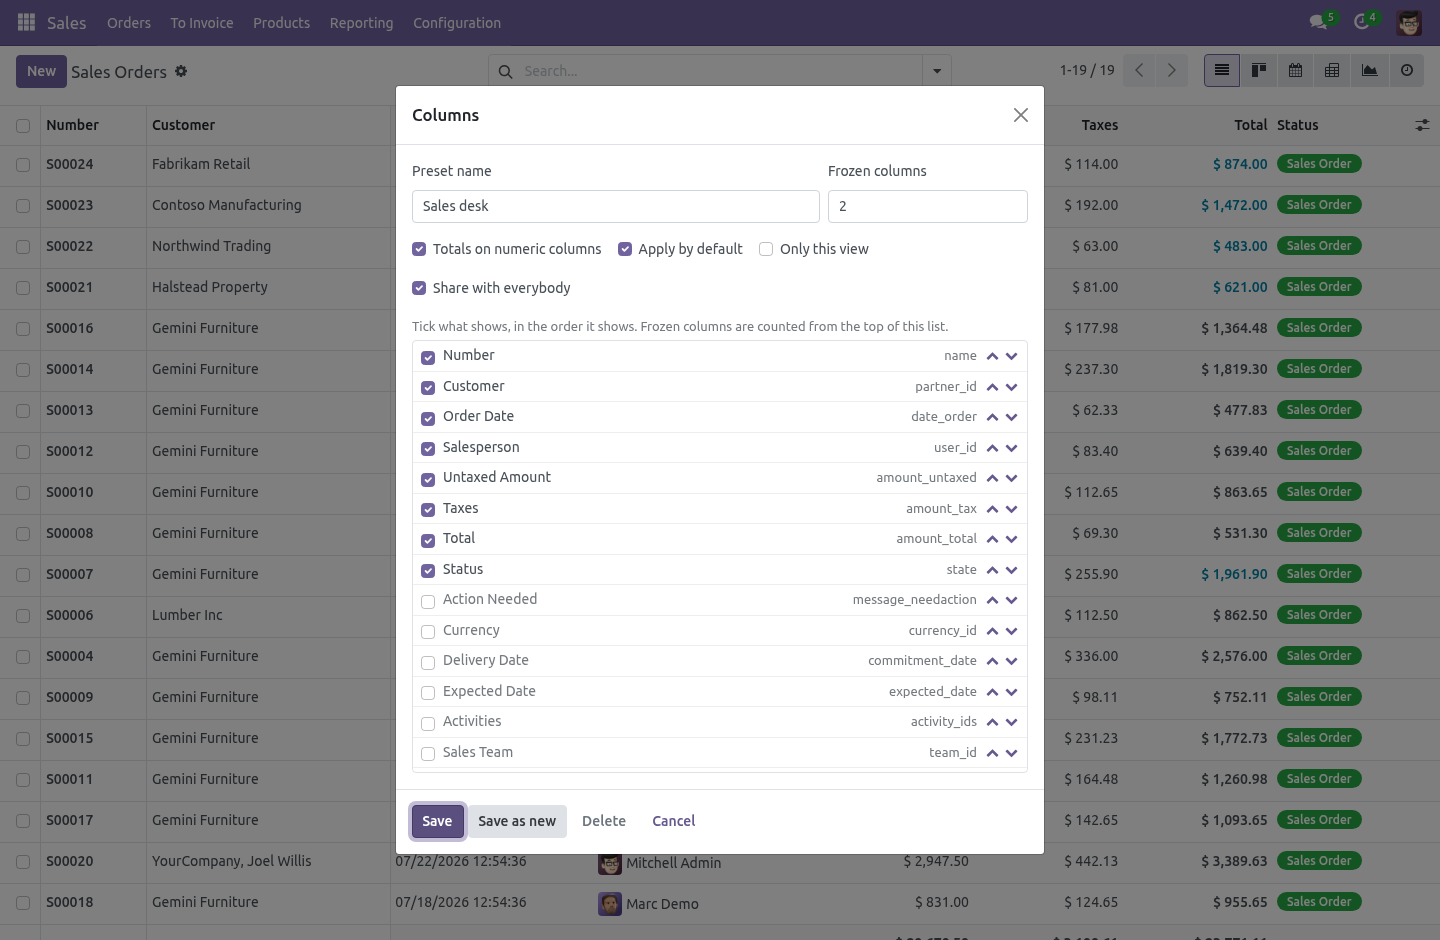Enable the Action Needed column
This screenshot has height=940, width=1440.
428,601
